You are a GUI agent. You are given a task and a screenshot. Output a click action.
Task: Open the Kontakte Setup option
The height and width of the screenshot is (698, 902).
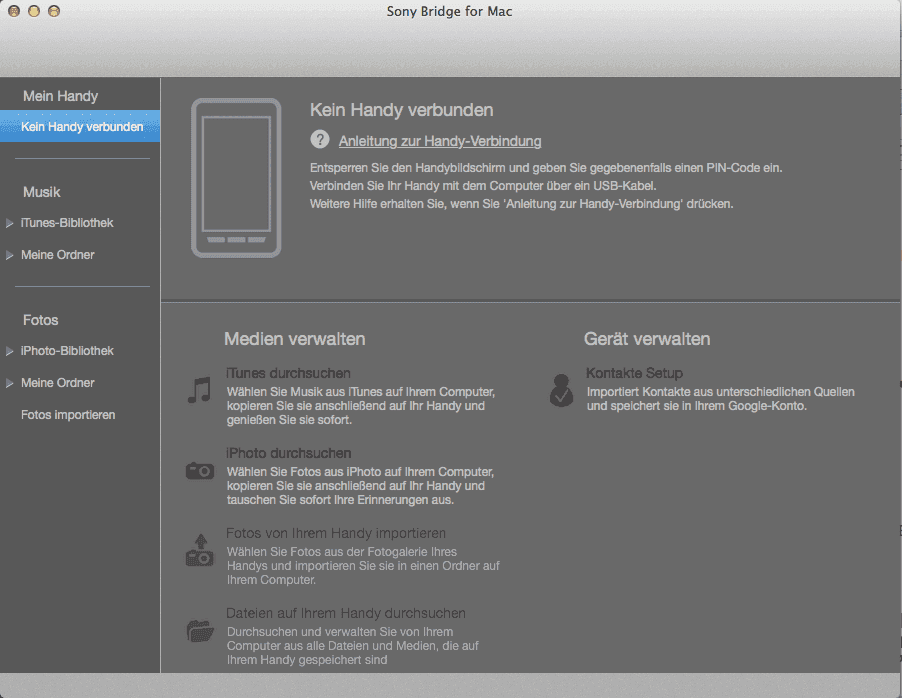tap(634, 373)
